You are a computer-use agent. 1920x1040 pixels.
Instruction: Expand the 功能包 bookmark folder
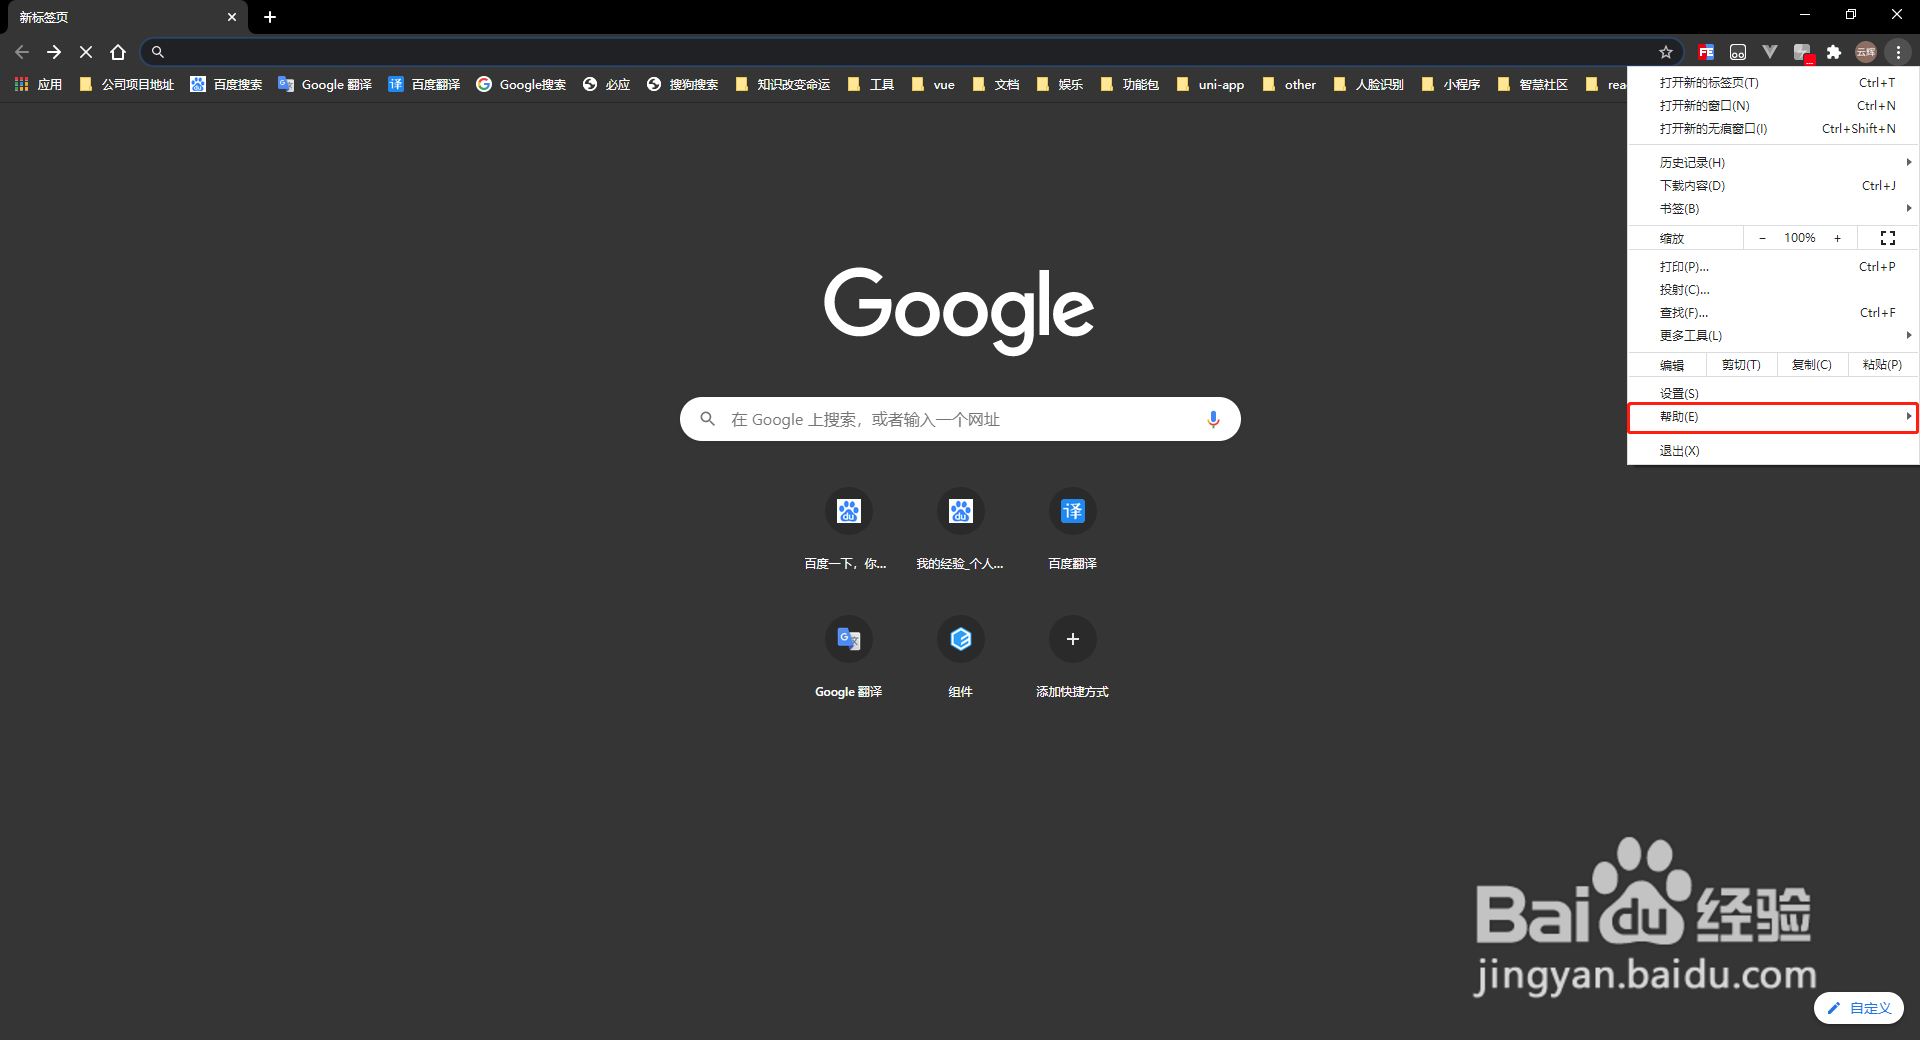pos(1129,85)
